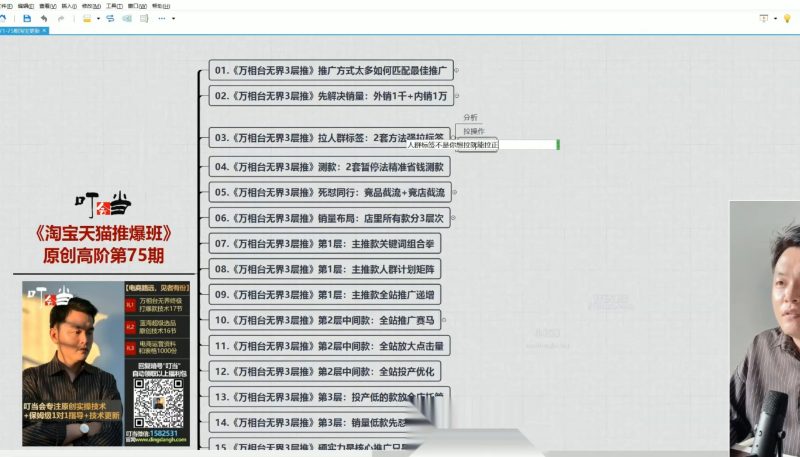Image resolution: width=800 pixels, height=457 pixels.
Task: Select topic 09 主推款全站推广递增
Action: [324, 294]
